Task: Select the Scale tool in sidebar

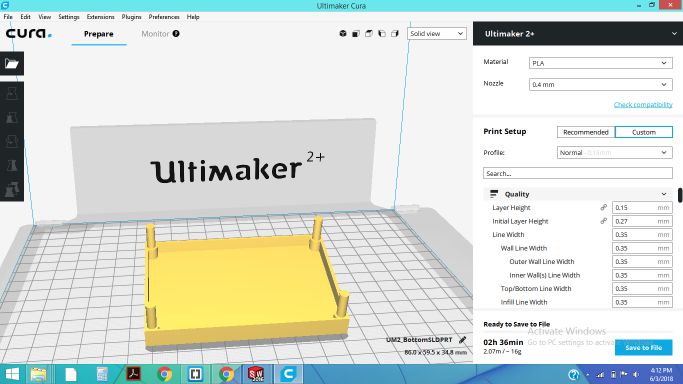Action: tap(12, 117)
